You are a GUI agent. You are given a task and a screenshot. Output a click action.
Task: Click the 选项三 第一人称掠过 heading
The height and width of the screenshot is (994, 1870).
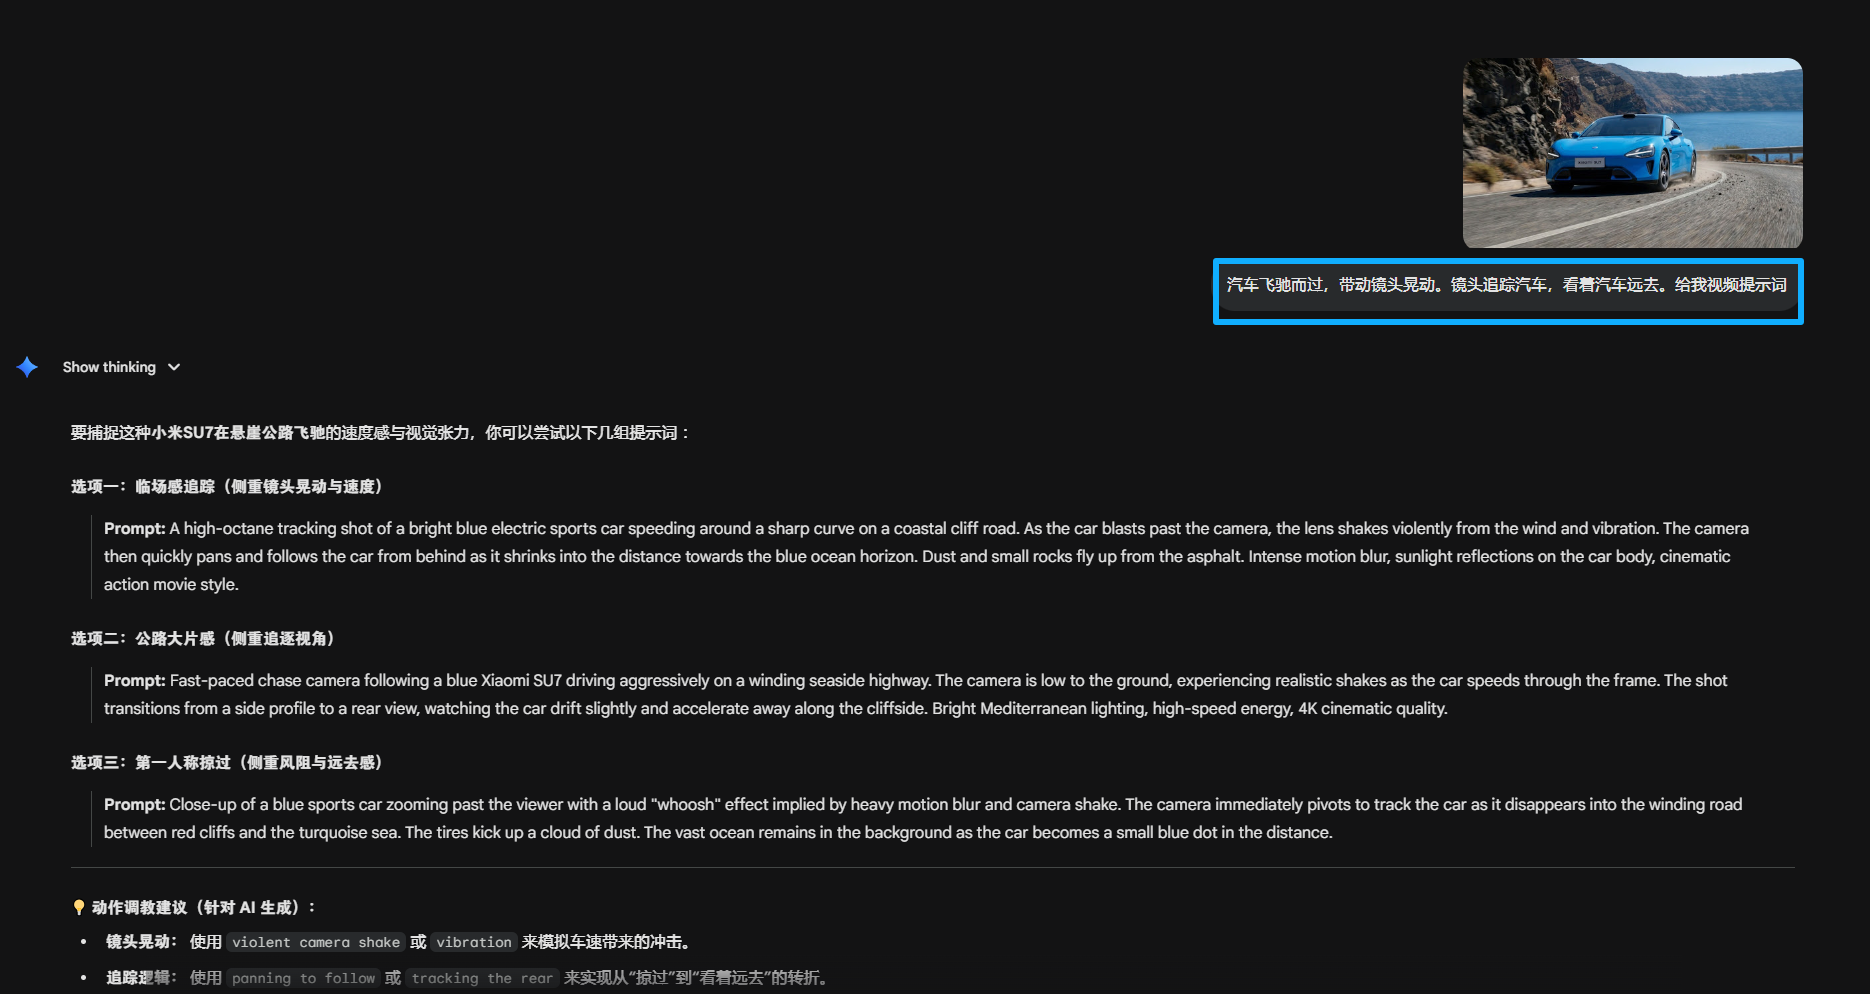(x=227, y=762)
